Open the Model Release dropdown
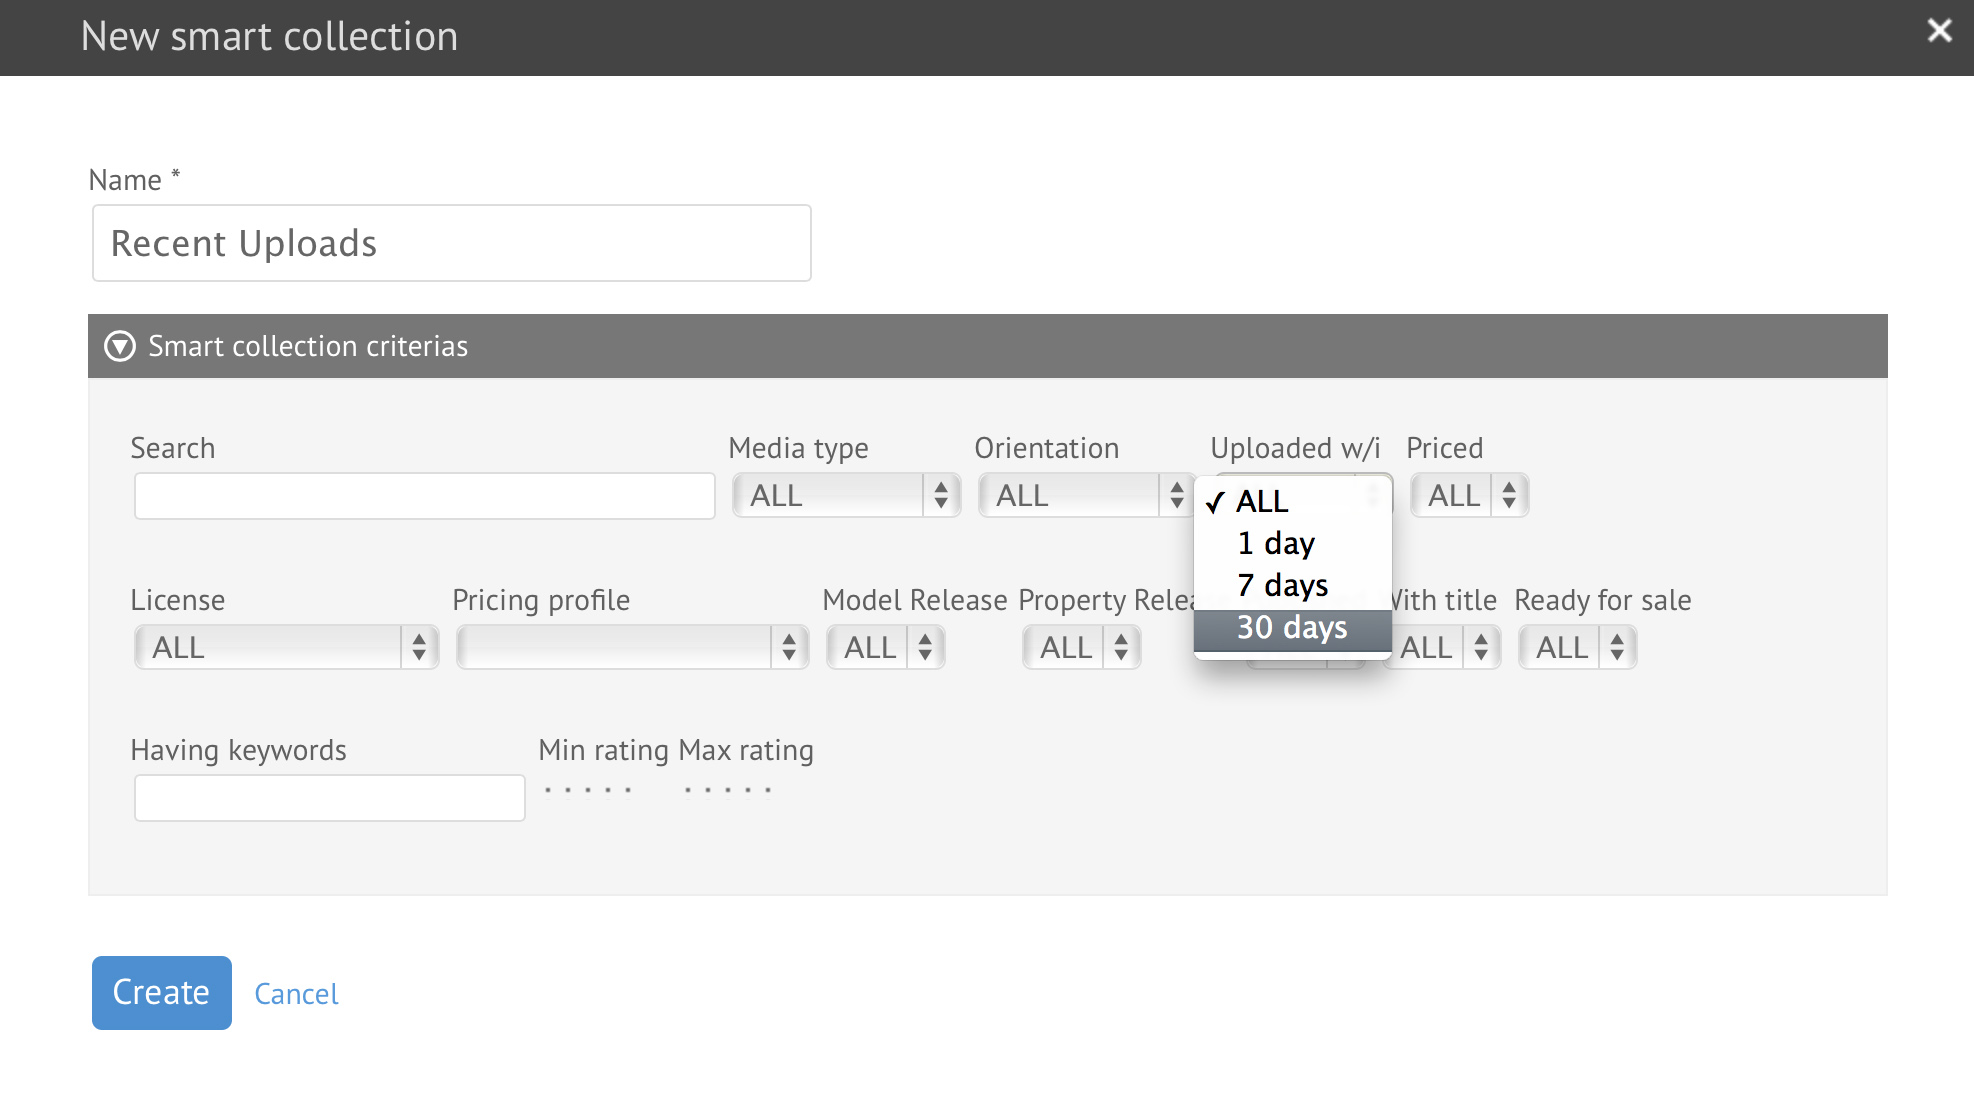This screenshot has height=1108, width=1974. click(885, 648)
